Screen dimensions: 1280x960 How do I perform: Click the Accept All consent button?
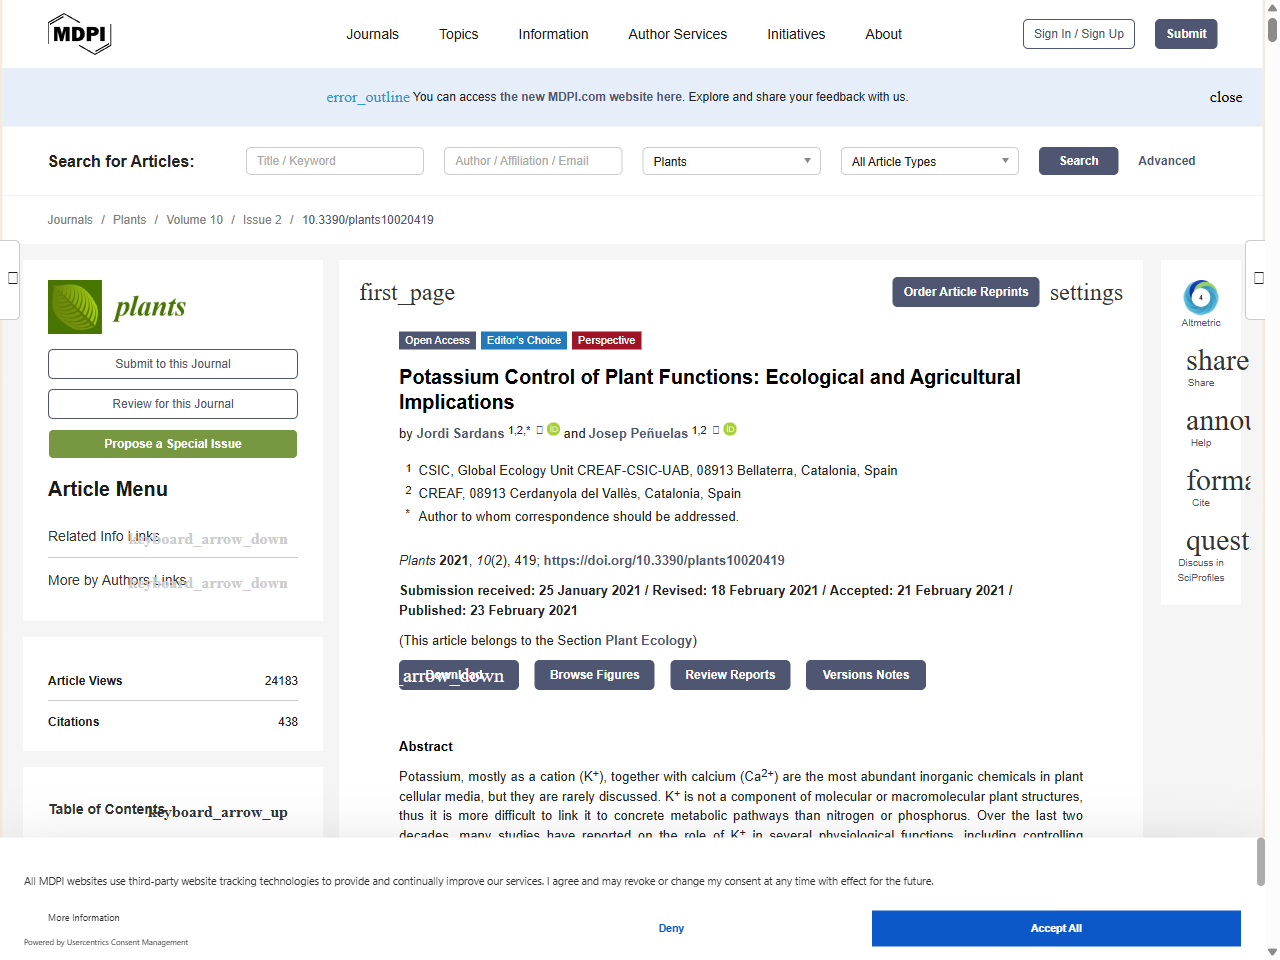tap(1056, 928)
